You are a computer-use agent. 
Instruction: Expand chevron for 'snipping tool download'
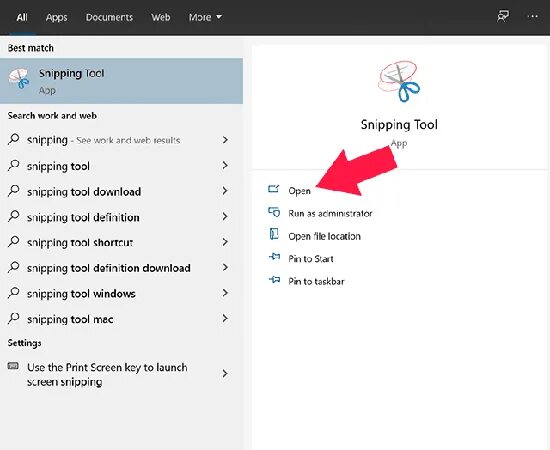225,191
